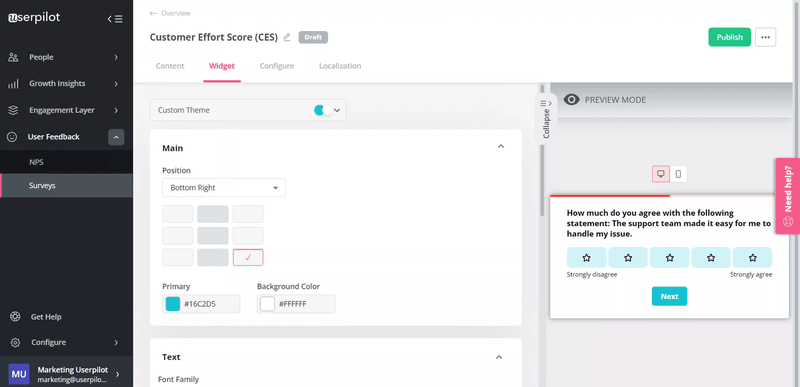Select the fifth star rating
Screen dimensions: 800x387
coord(753,257)
